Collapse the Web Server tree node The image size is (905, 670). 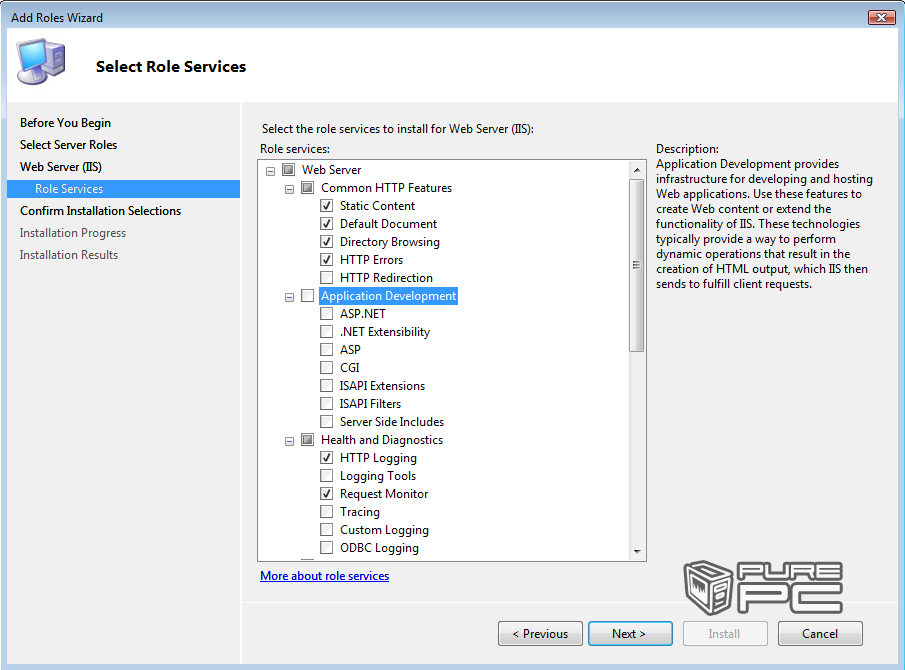(270, 171)
